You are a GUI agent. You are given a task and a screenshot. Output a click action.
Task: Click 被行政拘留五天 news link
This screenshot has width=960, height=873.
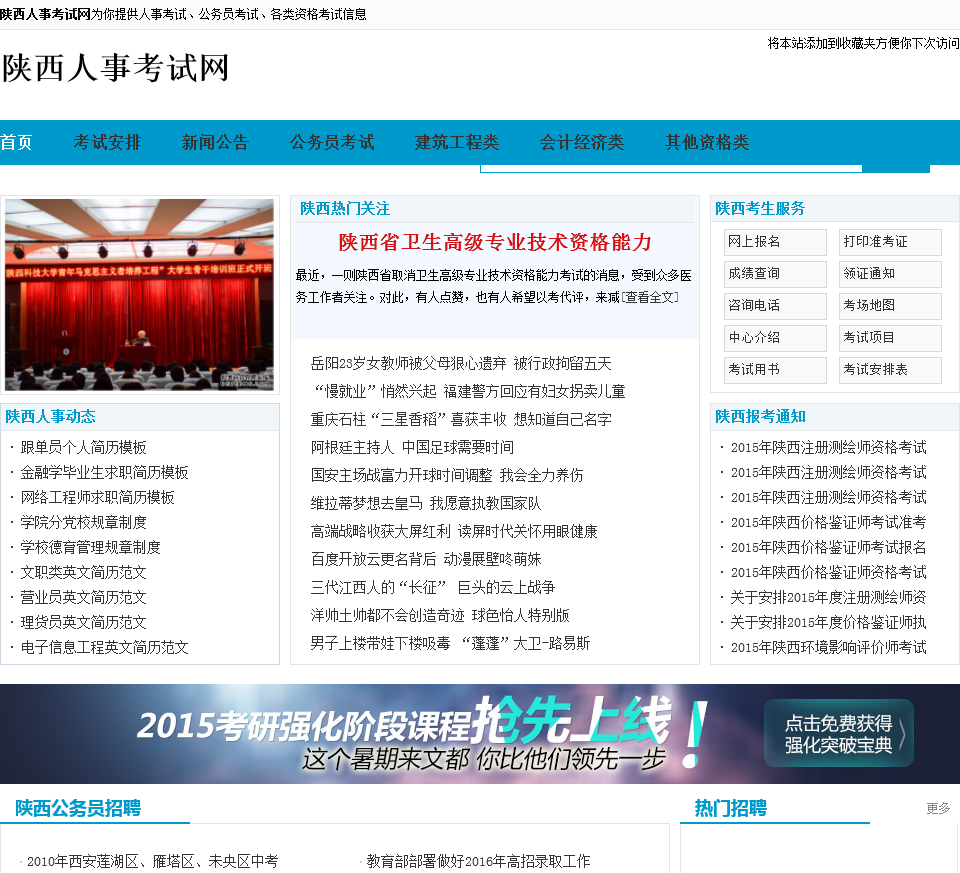(x=562, y=364)
